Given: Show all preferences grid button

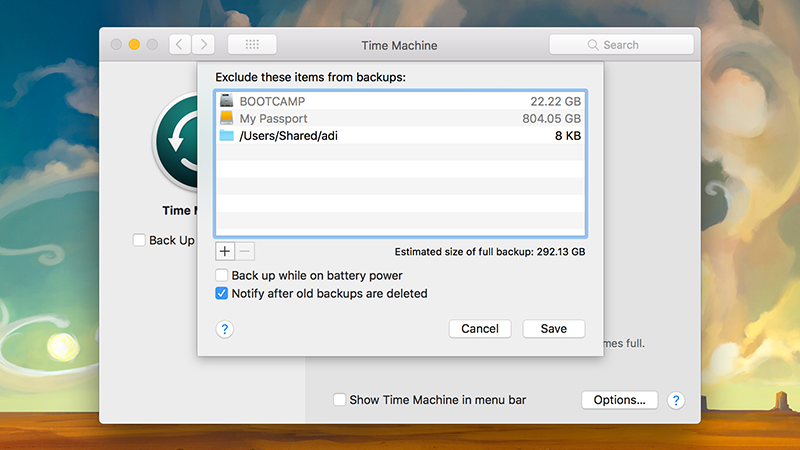Looking at the screenshot, I should click(252, 45).
